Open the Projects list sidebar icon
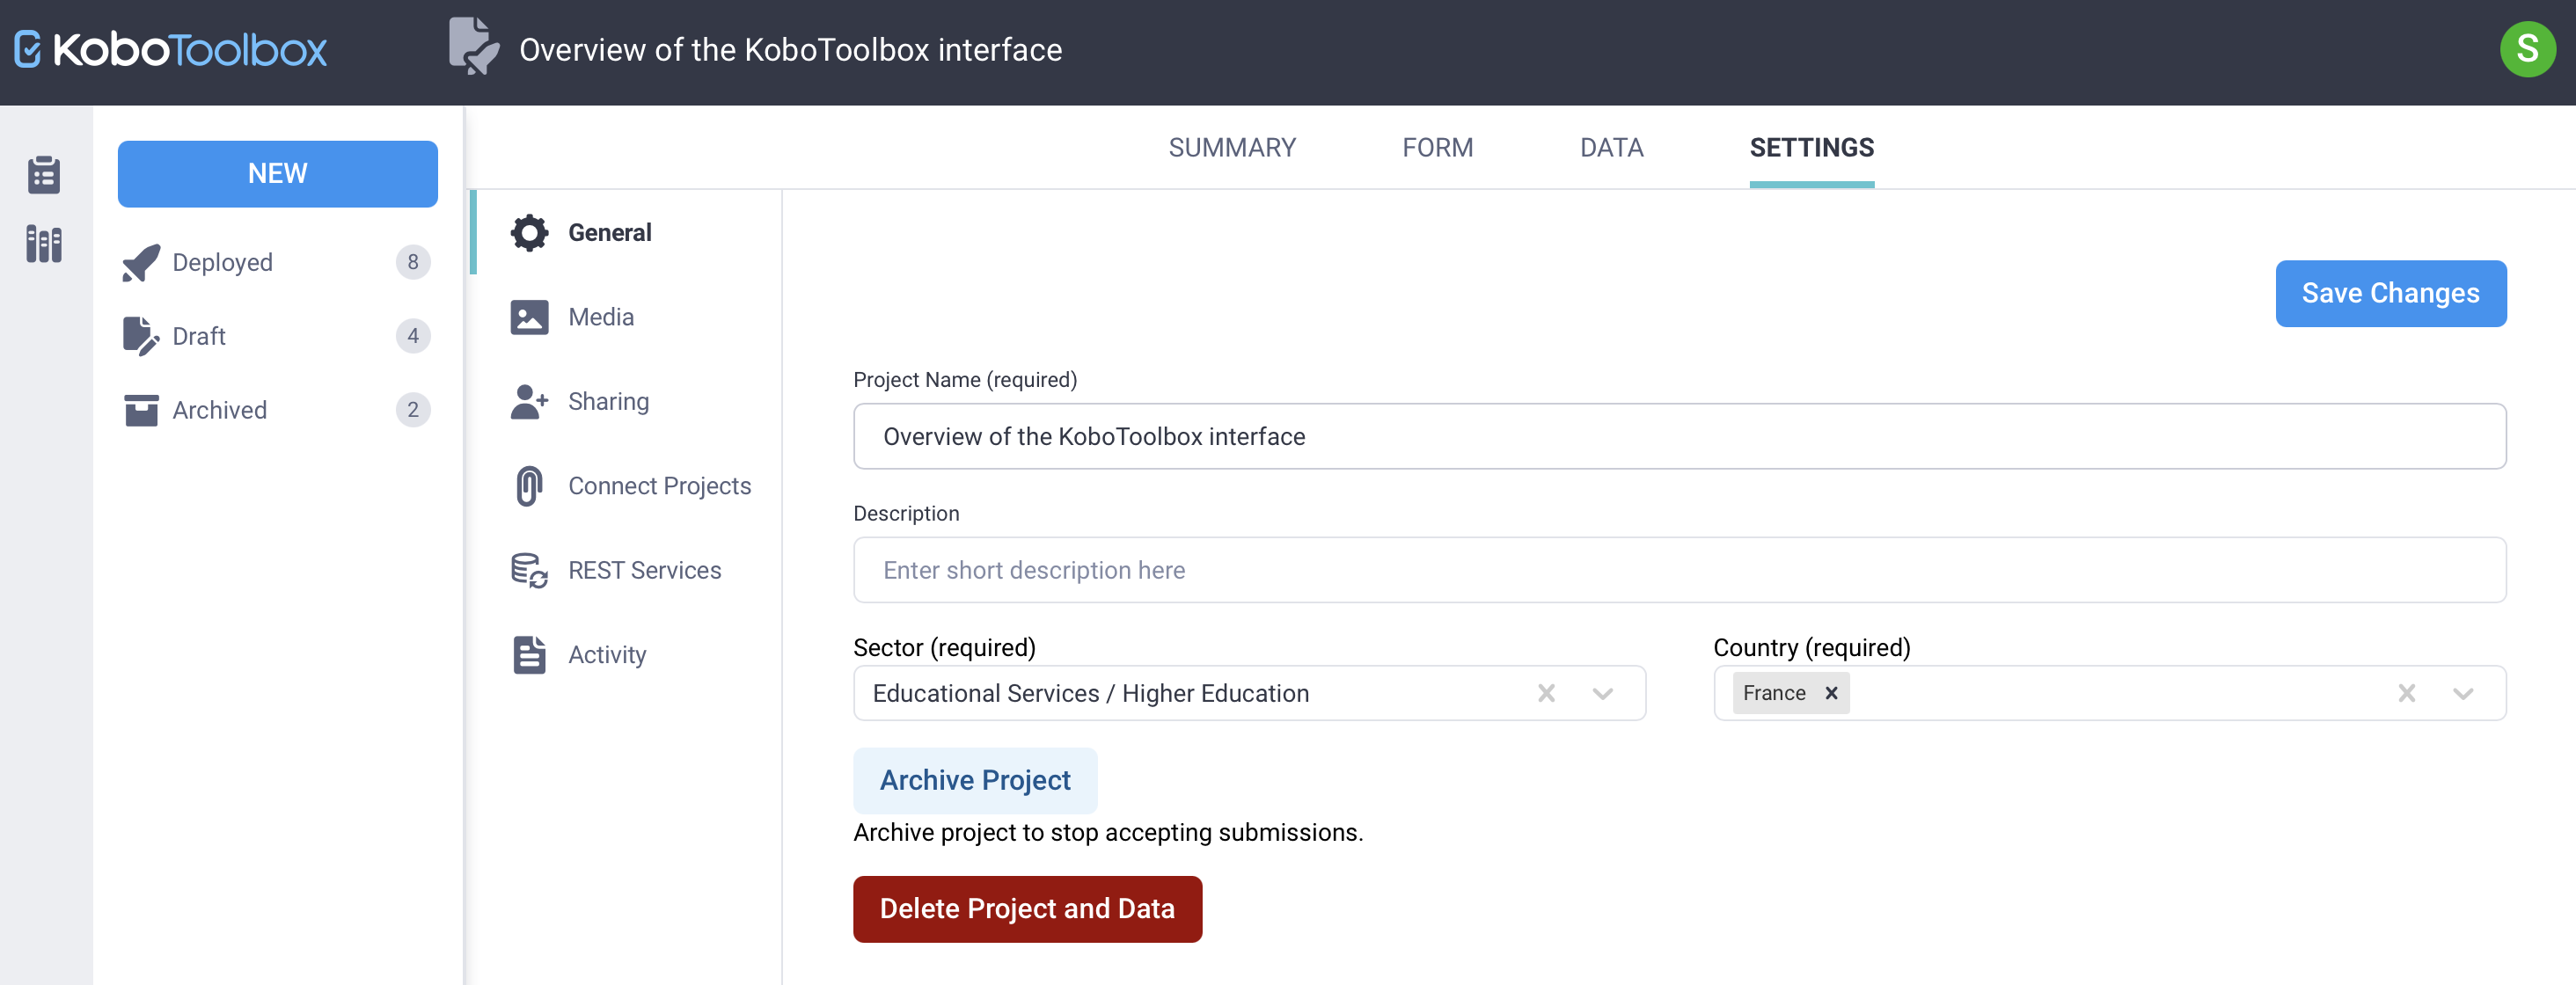Screen dimensions: 2576x985 point(44,175)
